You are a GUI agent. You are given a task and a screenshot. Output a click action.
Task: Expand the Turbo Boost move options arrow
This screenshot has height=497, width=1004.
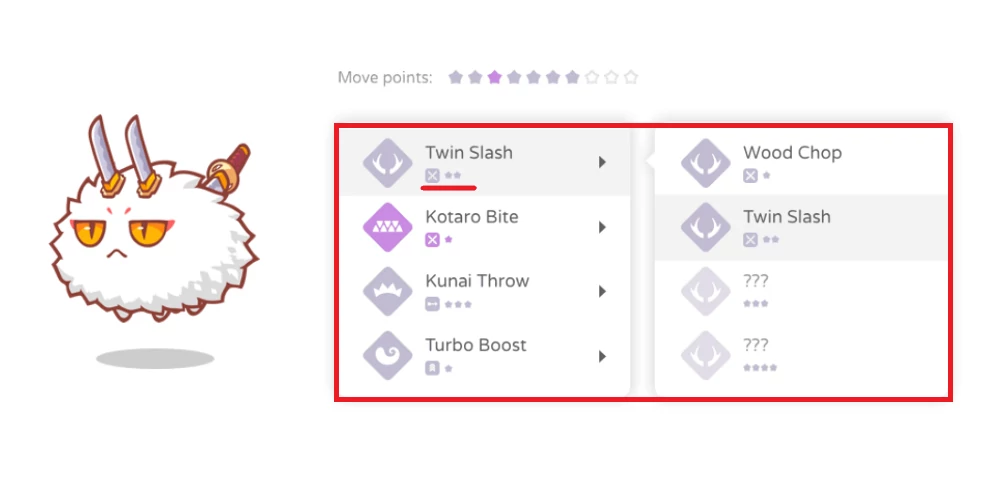tap(602, 356)
